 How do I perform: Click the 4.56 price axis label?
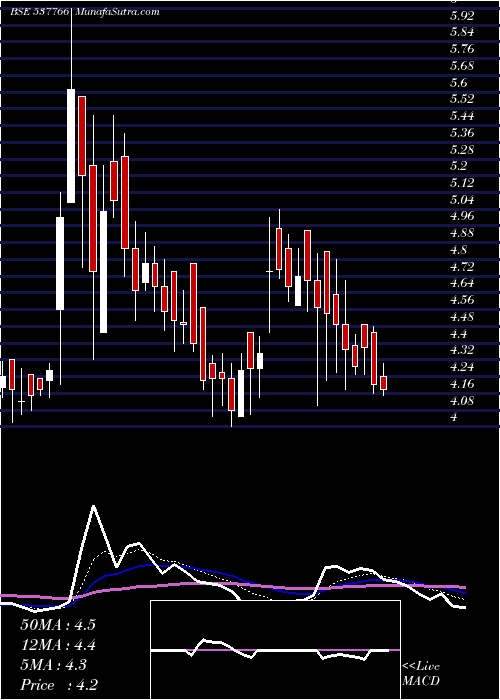(x=462, y=300)
